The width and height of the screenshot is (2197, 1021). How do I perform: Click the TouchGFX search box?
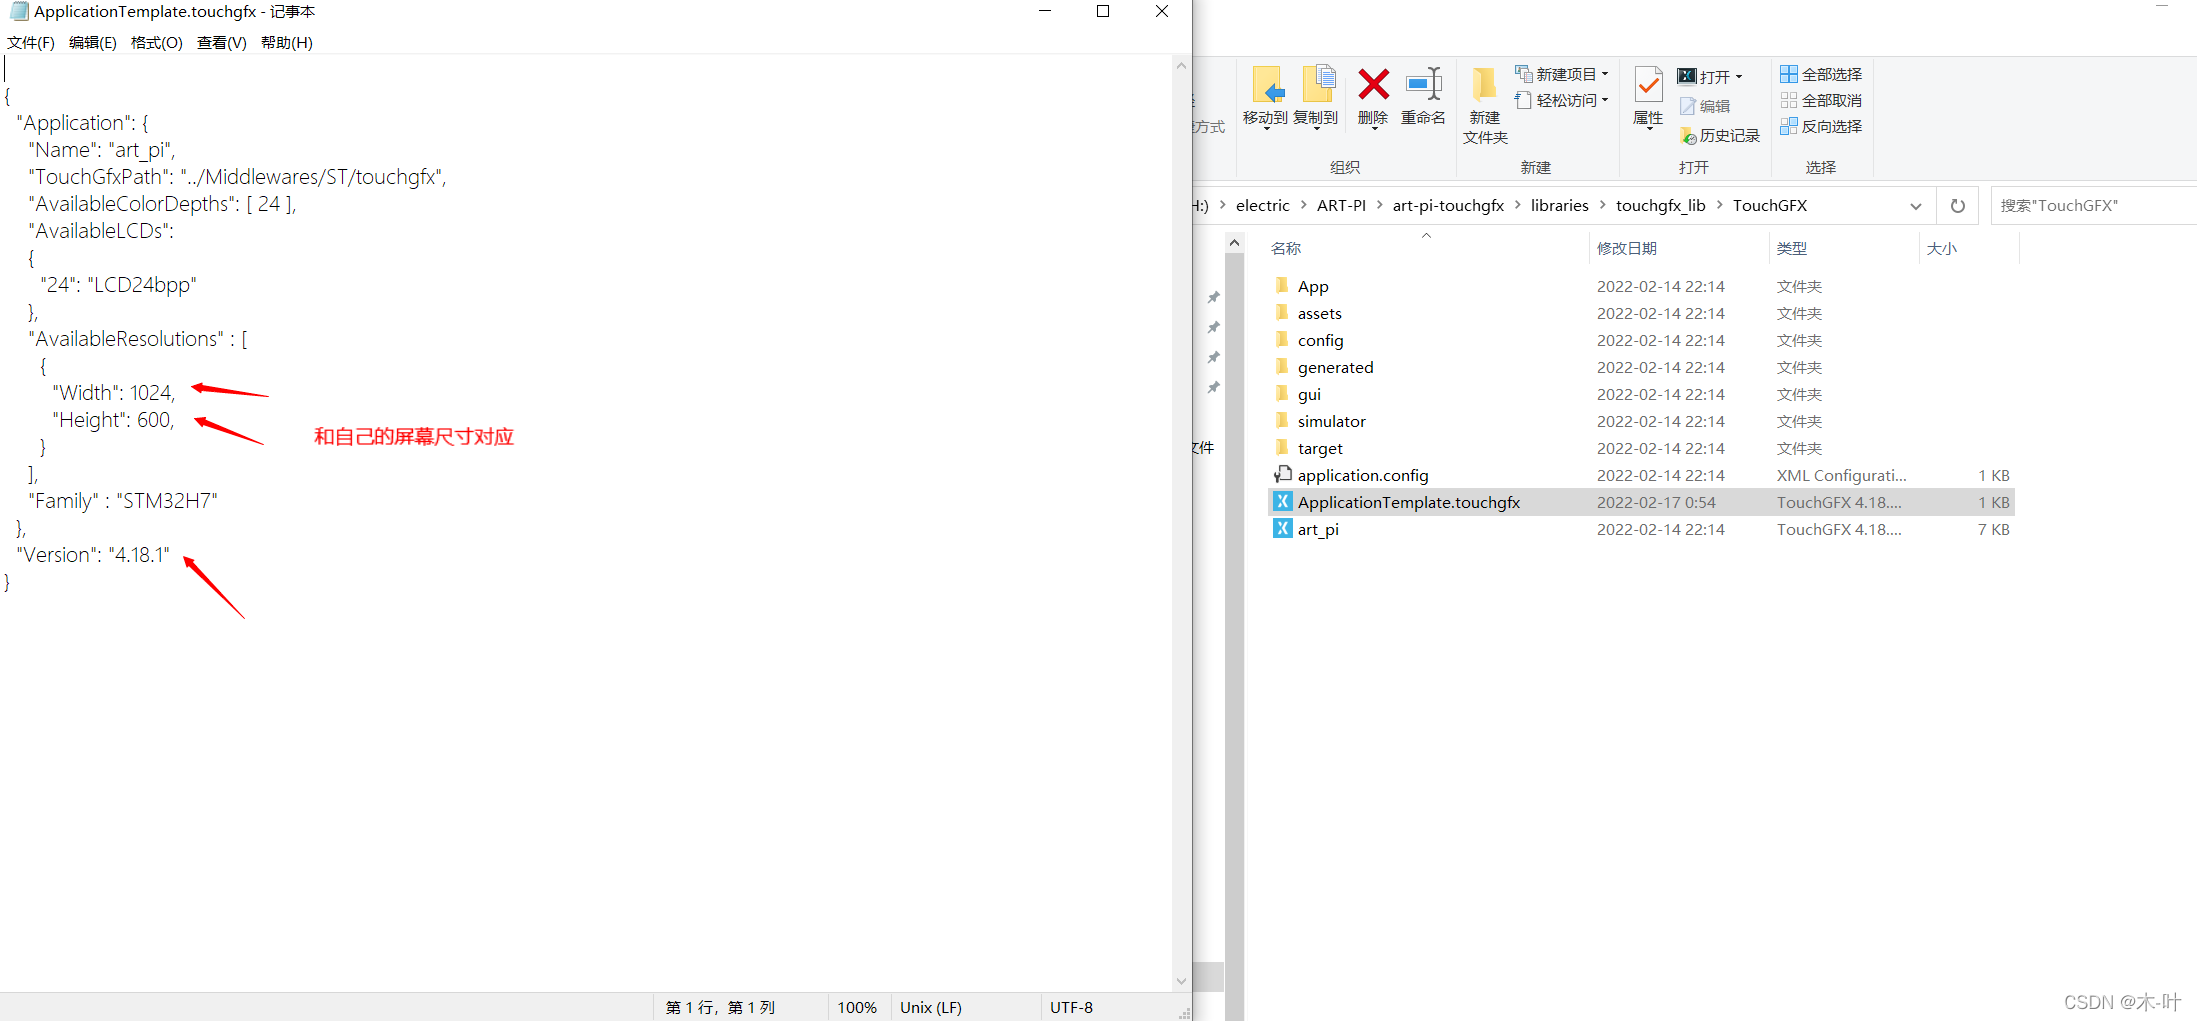click(x=2092, y=205)
